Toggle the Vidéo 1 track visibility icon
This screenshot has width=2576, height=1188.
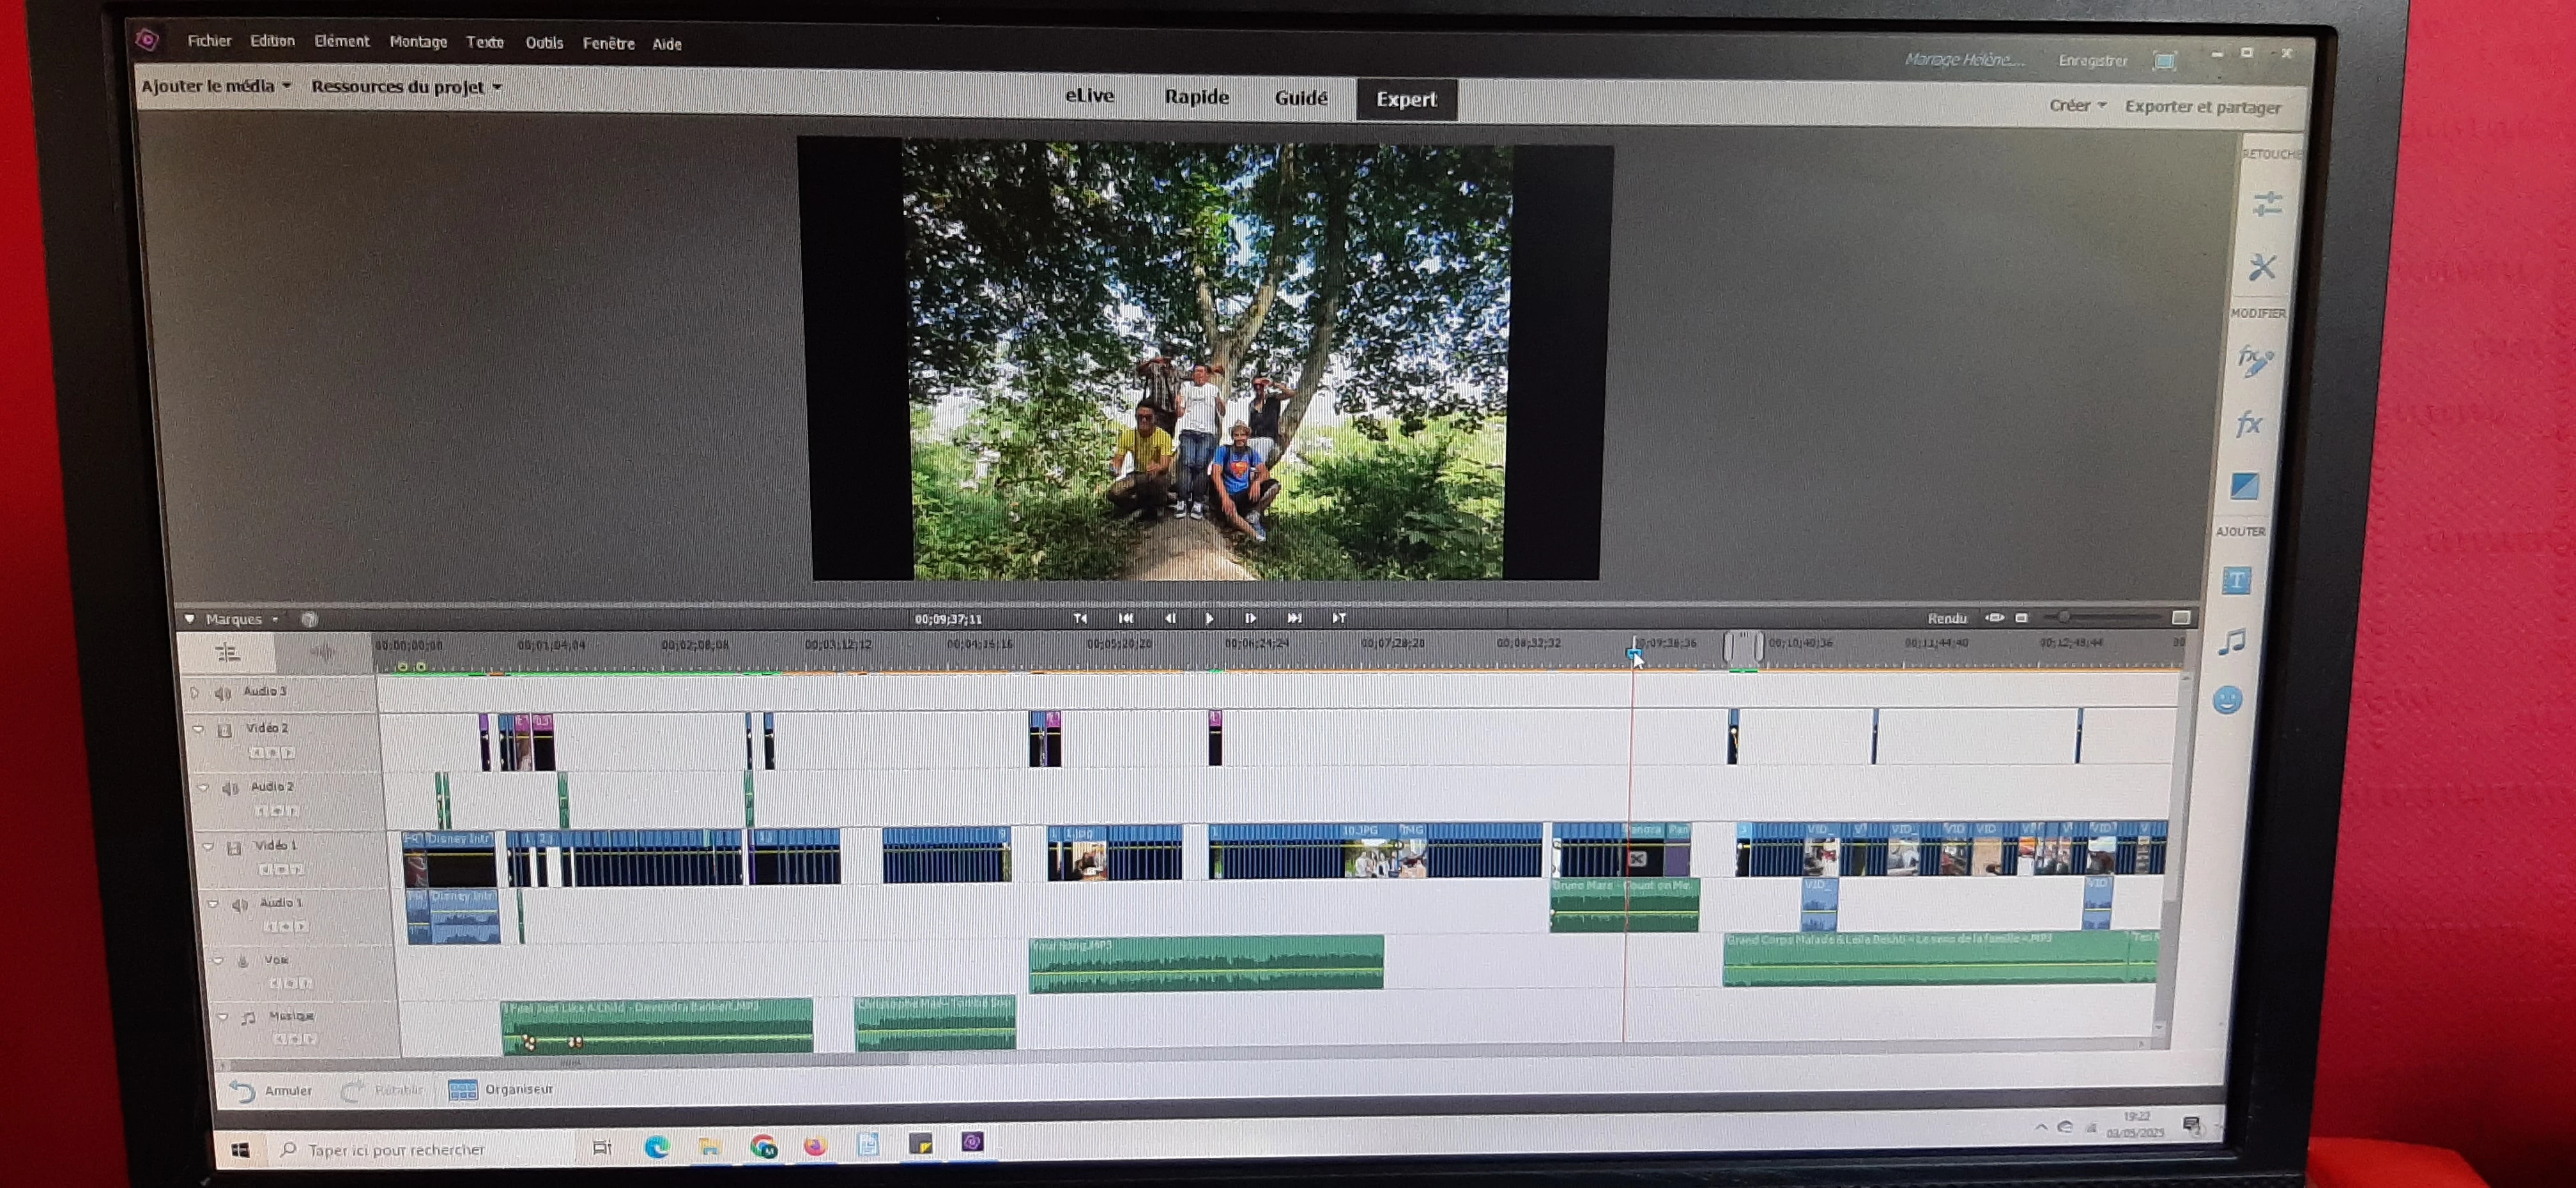[234, 848]
